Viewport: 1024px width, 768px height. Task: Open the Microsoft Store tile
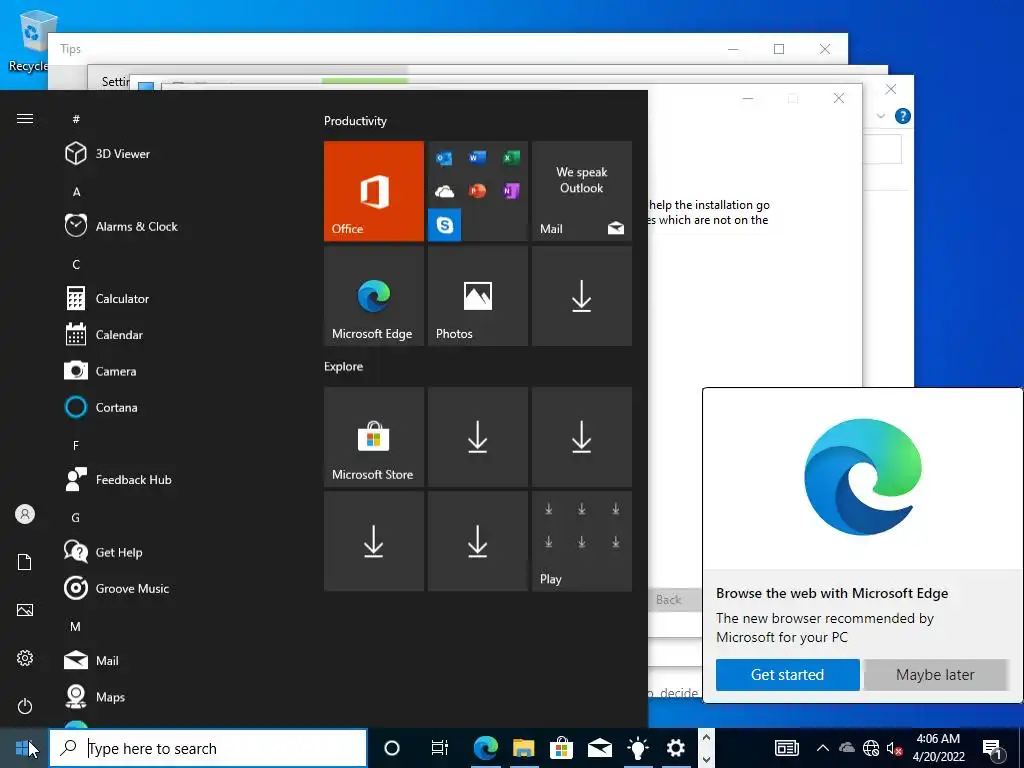[x=374, y=437]
